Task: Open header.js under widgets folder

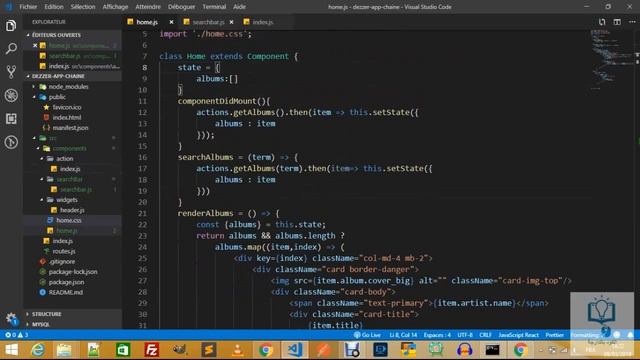Action: (x=72, y=210)
